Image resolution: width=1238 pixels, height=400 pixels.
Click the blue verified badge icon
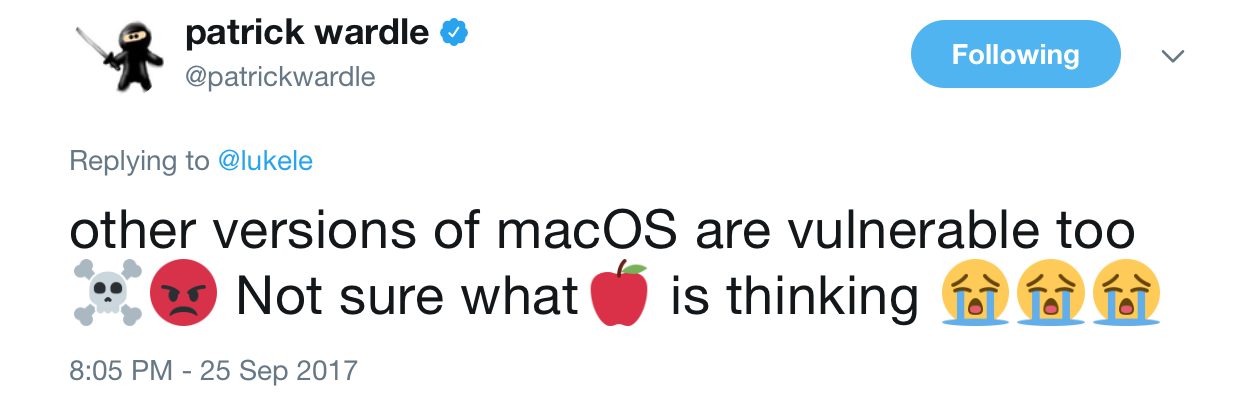click(x=455, y=33)
